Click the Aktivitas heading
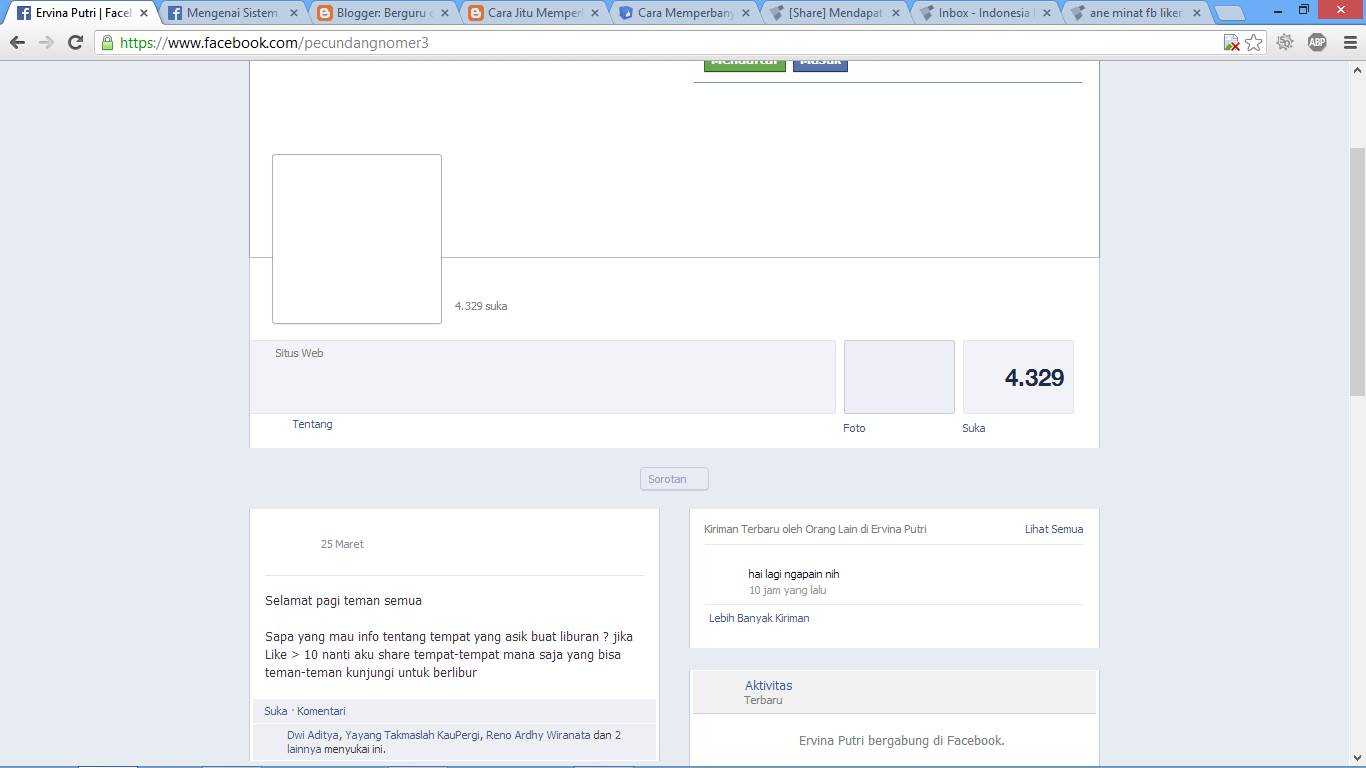 point(768,685)
